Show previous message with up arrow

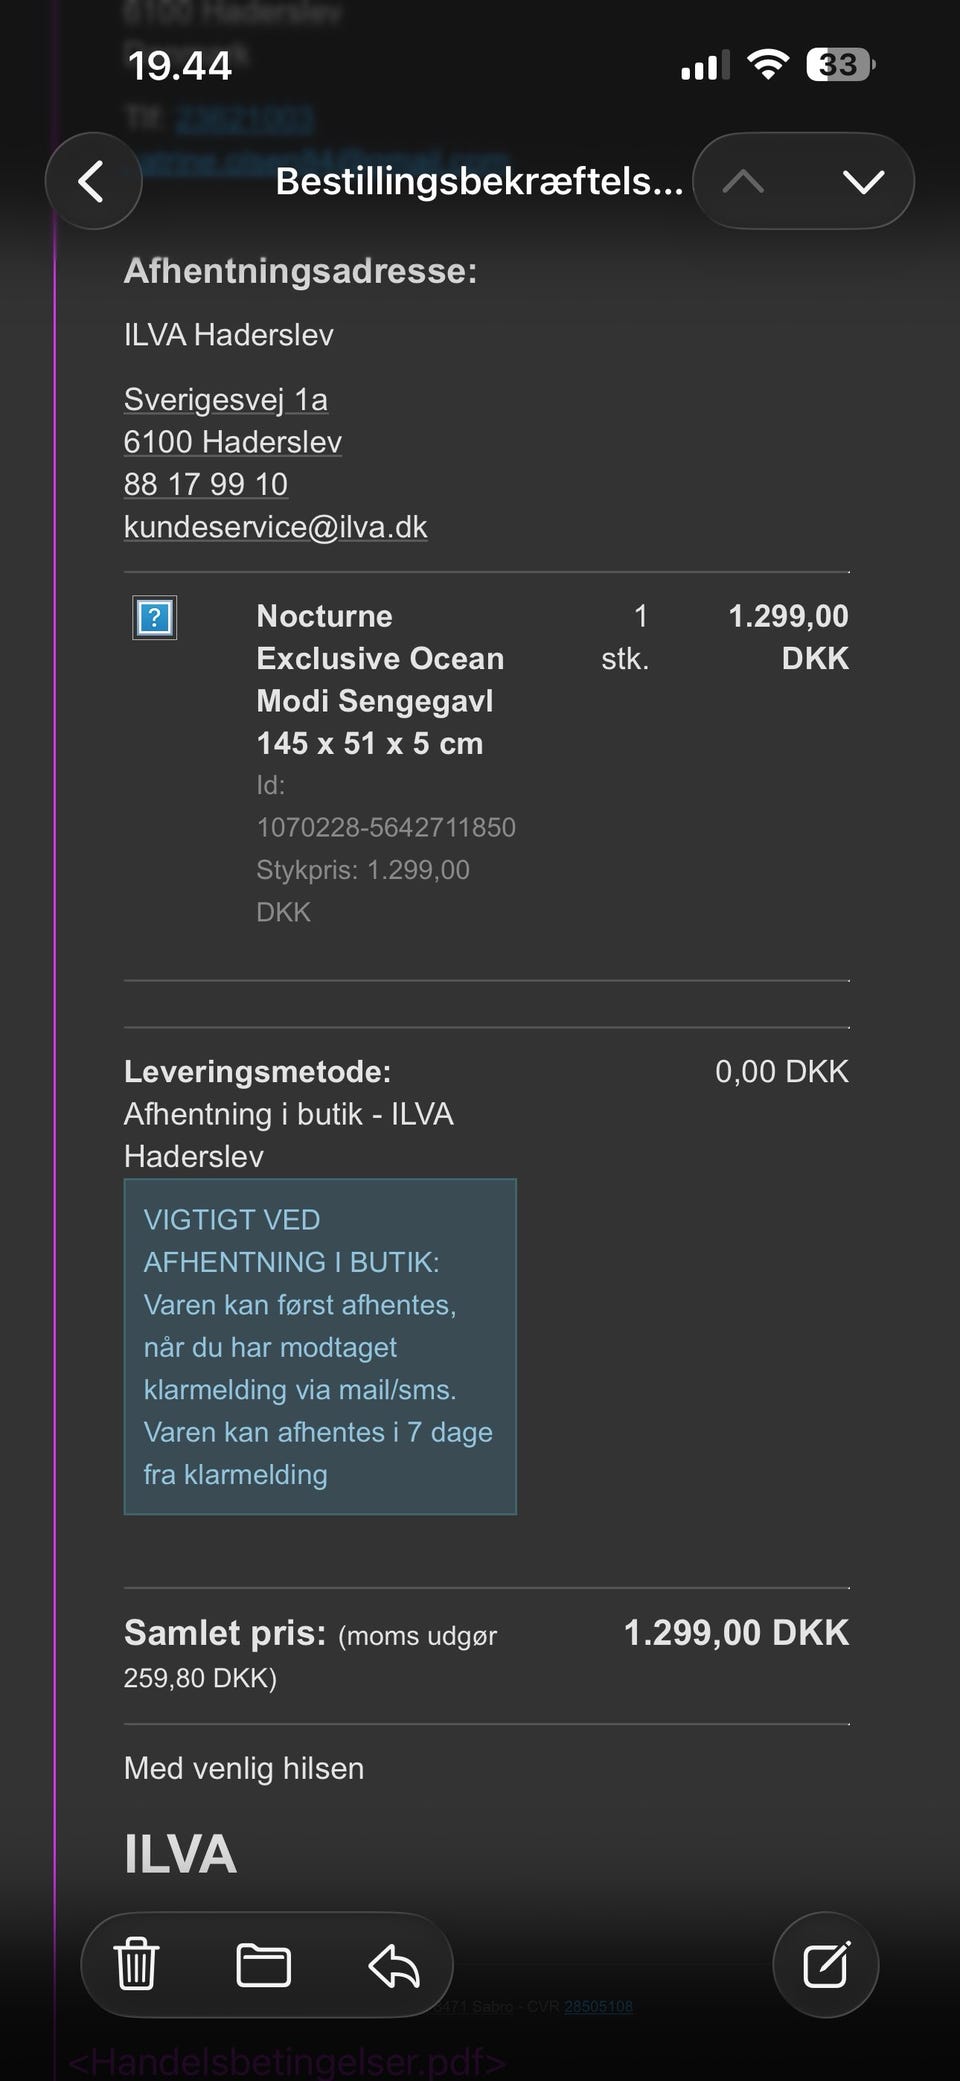[x=743, y=182]
